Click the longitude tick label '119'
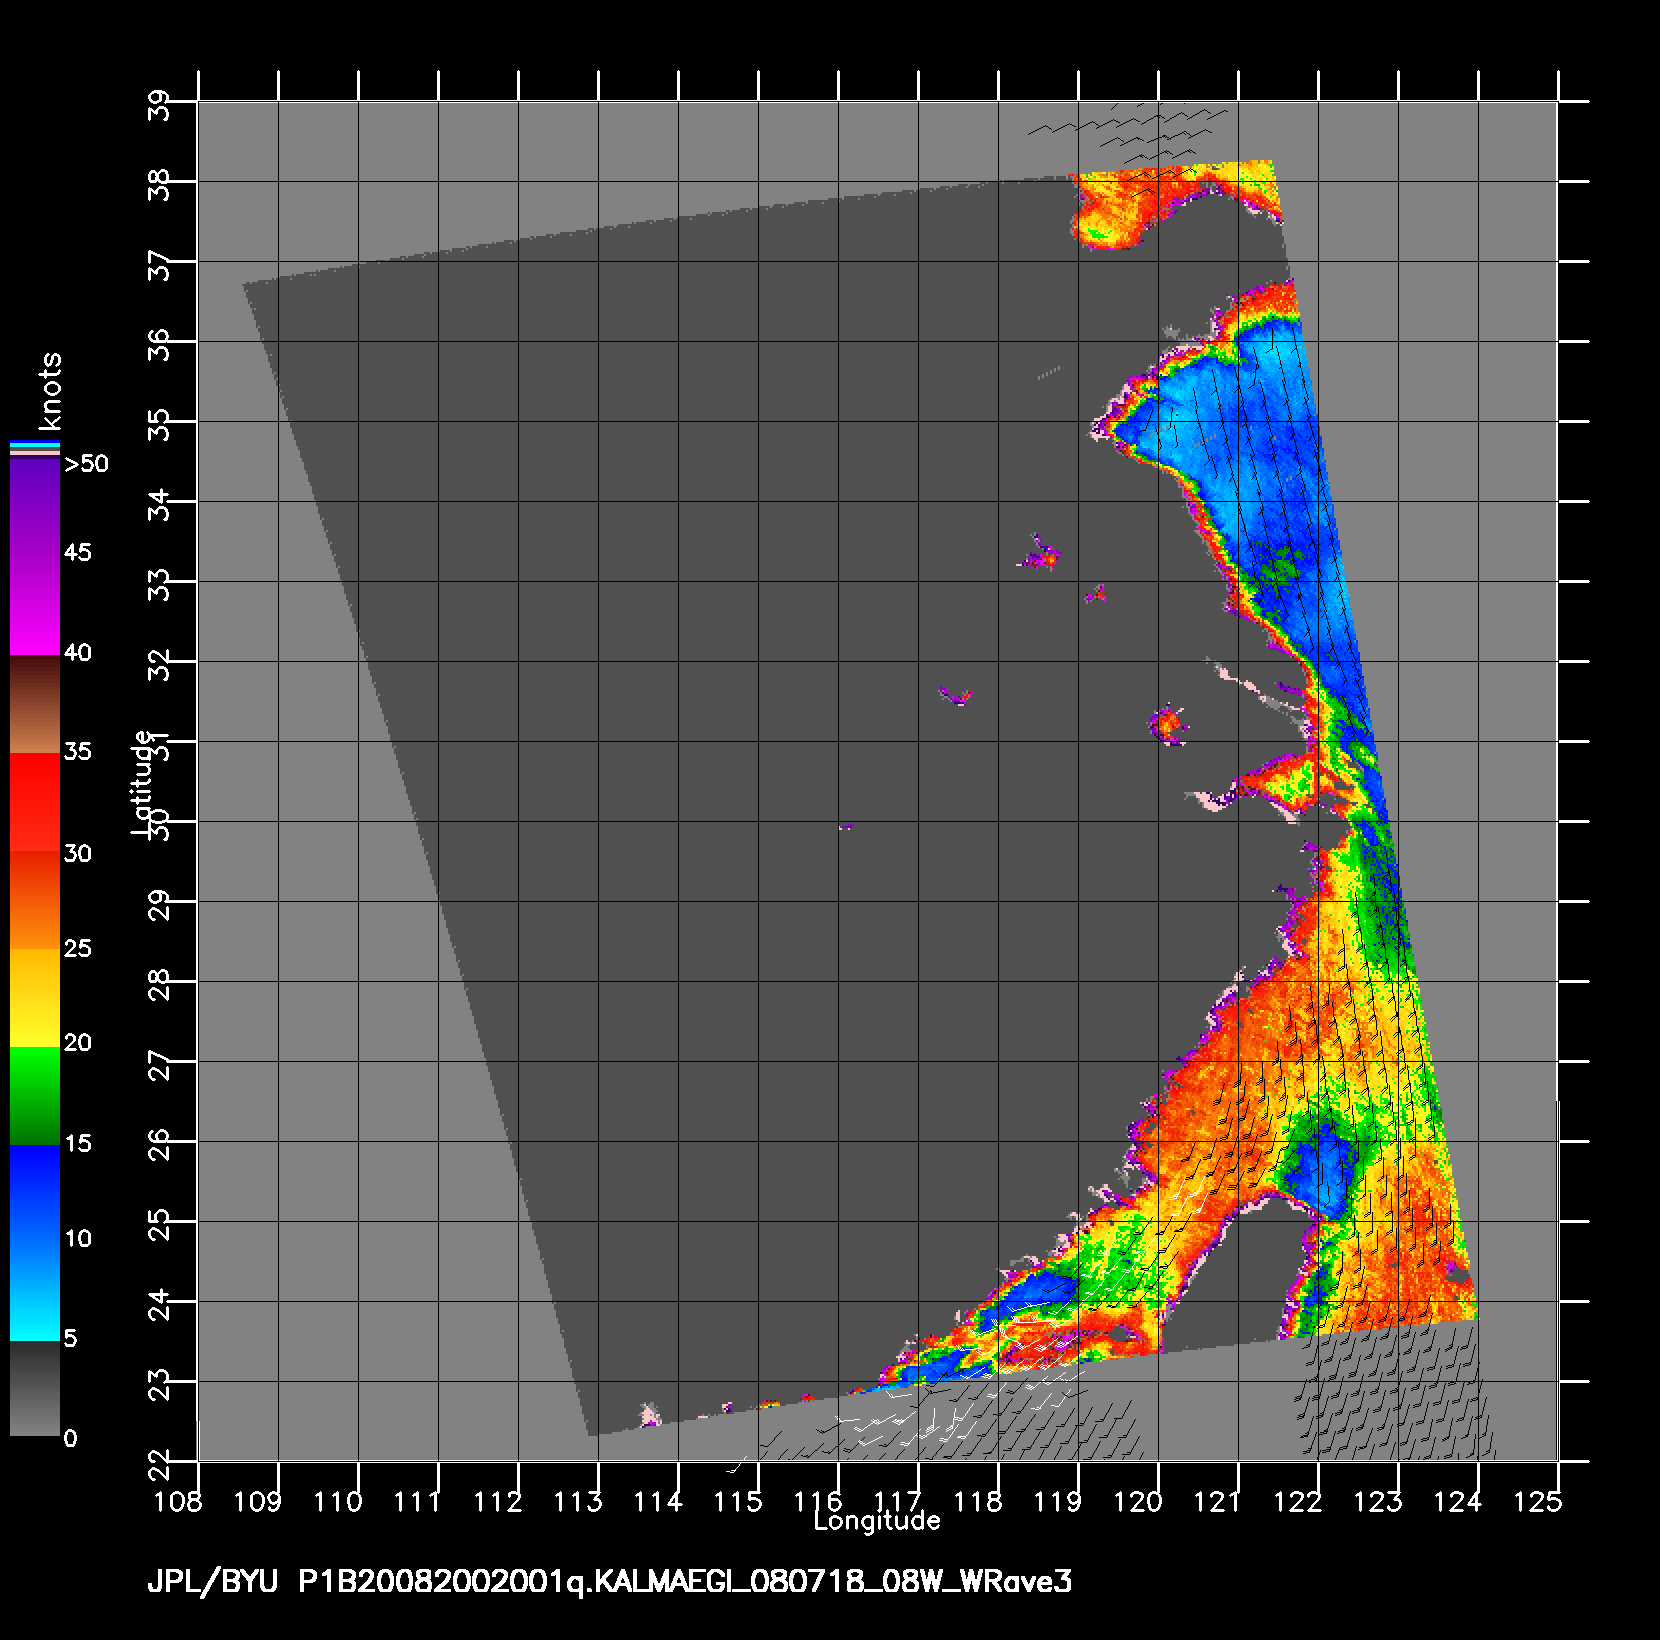Image resolution: width=1660 pixels, height=1640 pixels. (x=1057, y=1501)
